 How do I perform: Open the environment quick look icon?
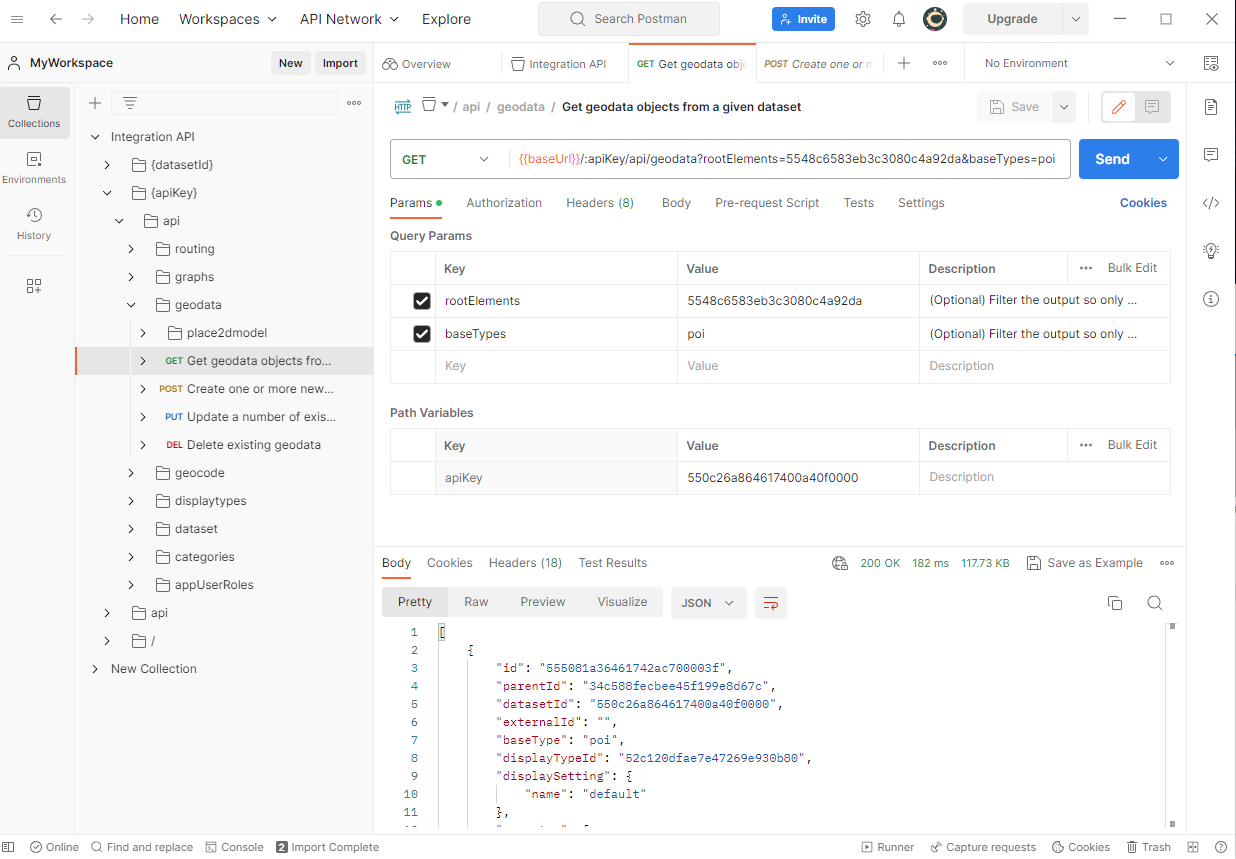(x=1211, y=63)
